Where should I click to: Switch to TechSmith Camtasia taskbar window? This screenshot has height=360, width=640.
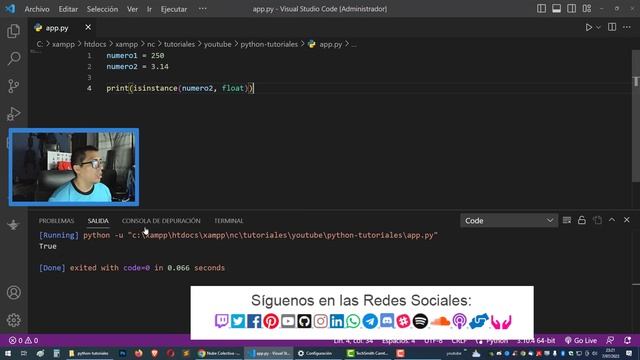[367, 353]
